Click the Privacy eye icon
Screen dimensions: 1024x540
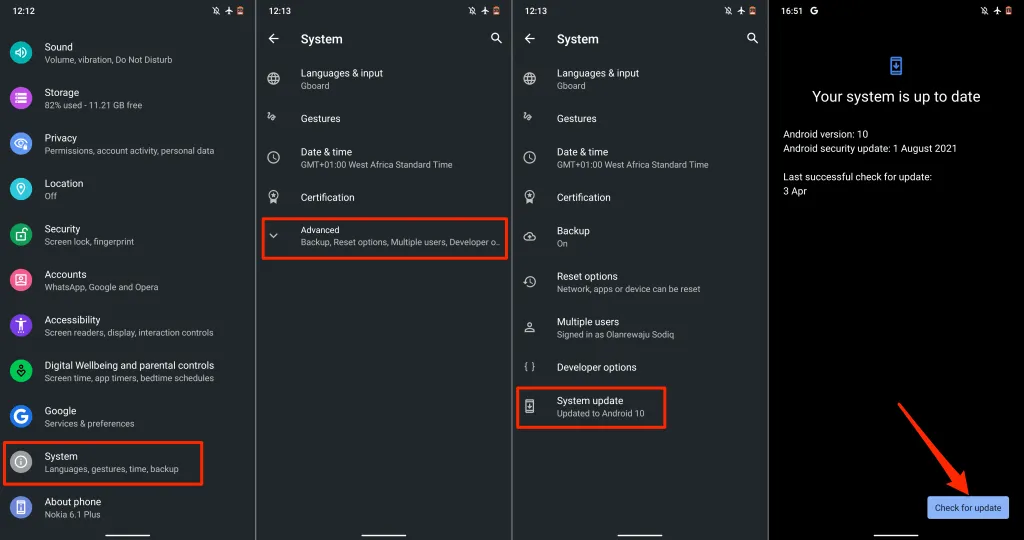tap(21, 144)
